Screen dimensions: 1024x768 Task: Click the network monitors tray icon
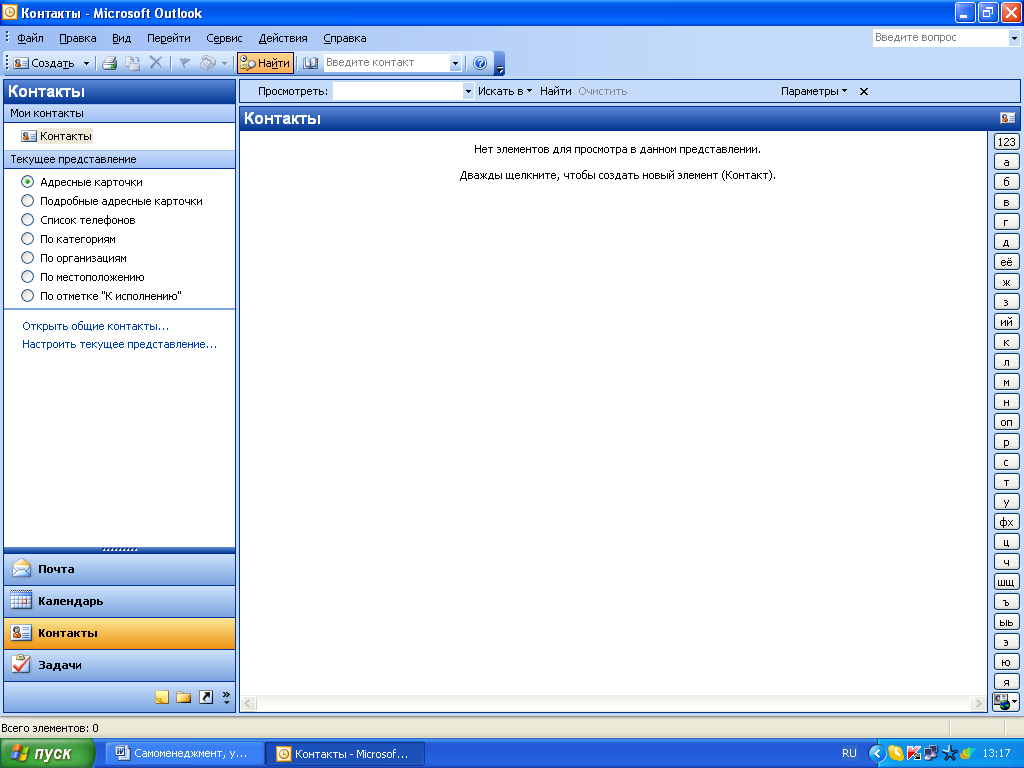coord(931,753)
